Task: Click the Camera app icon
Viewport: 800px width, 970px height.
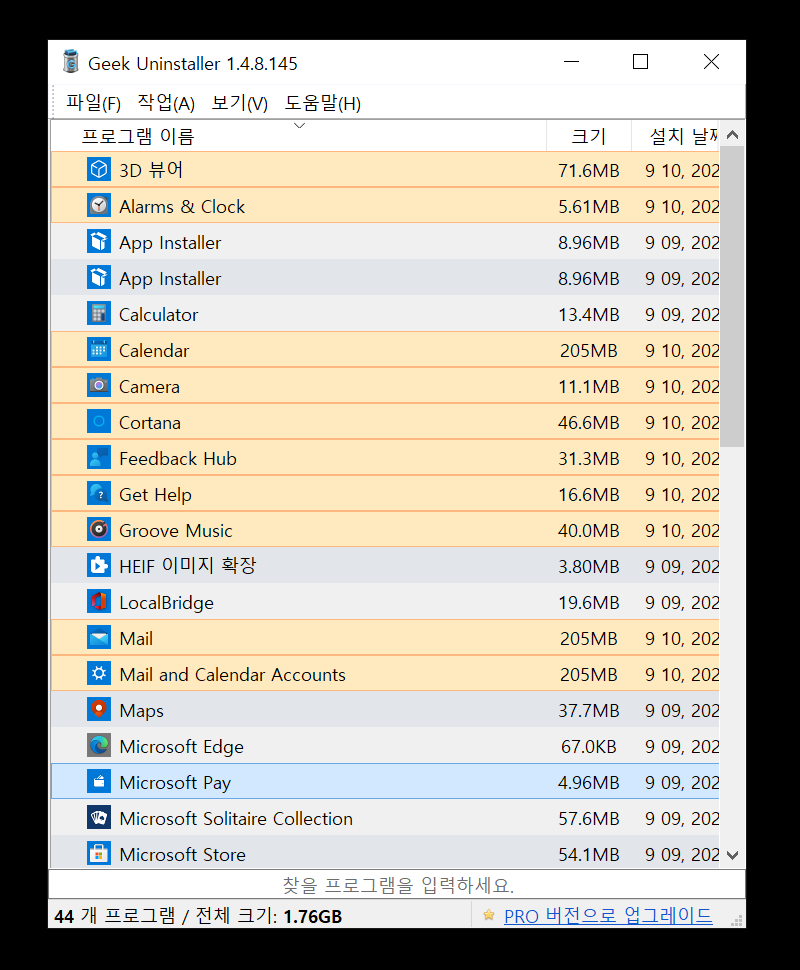Action: (x=99, y=385)
